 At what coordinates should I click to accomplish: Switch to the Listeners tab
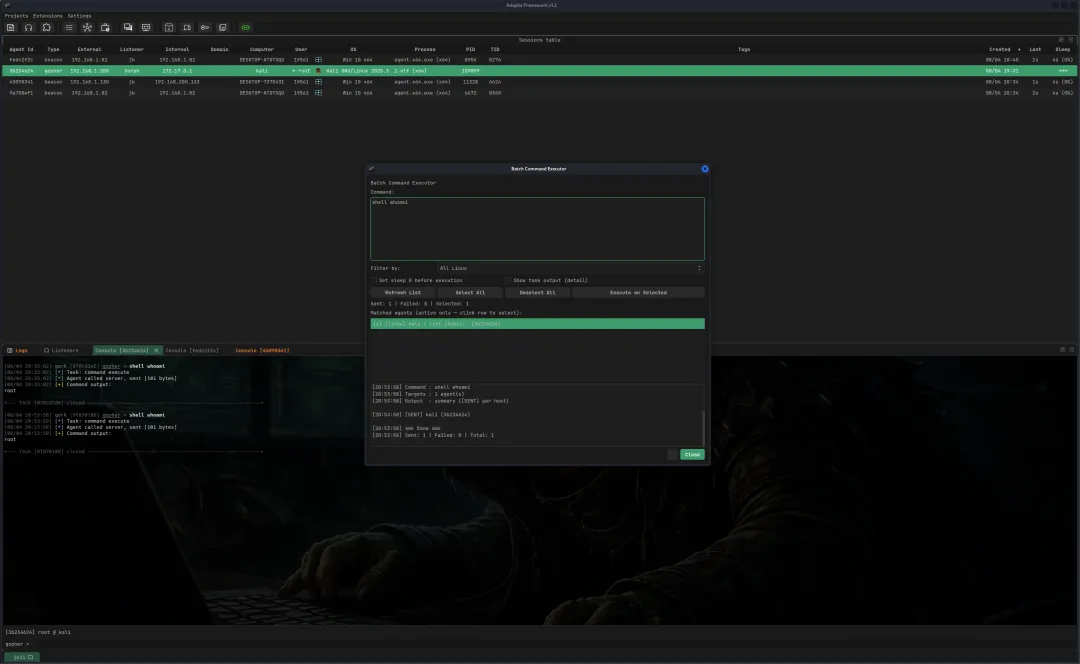(x=61, y=351)
